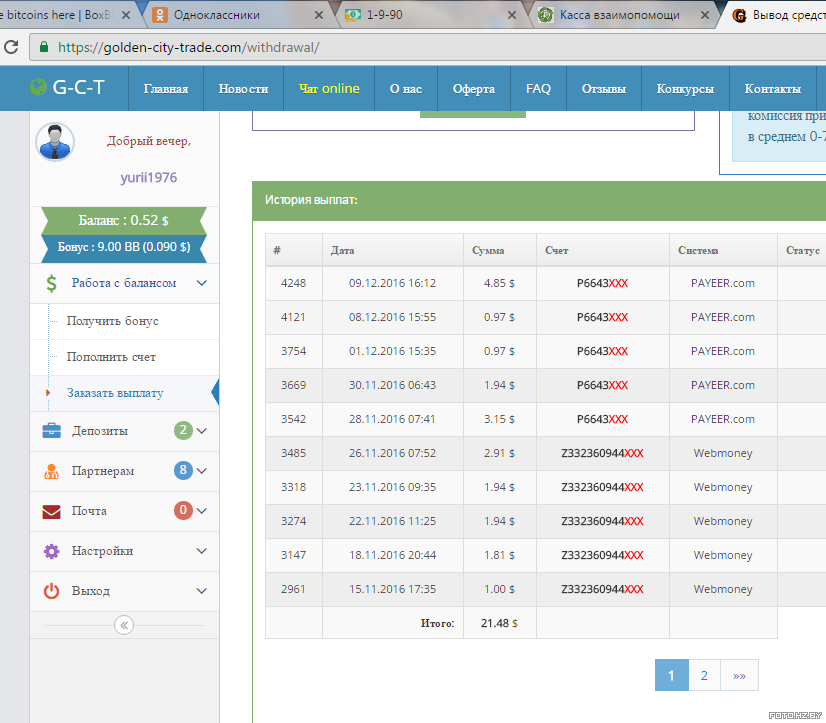
Task: Click the Заказать выплату sidebar link
Action: tap(115, 393)
